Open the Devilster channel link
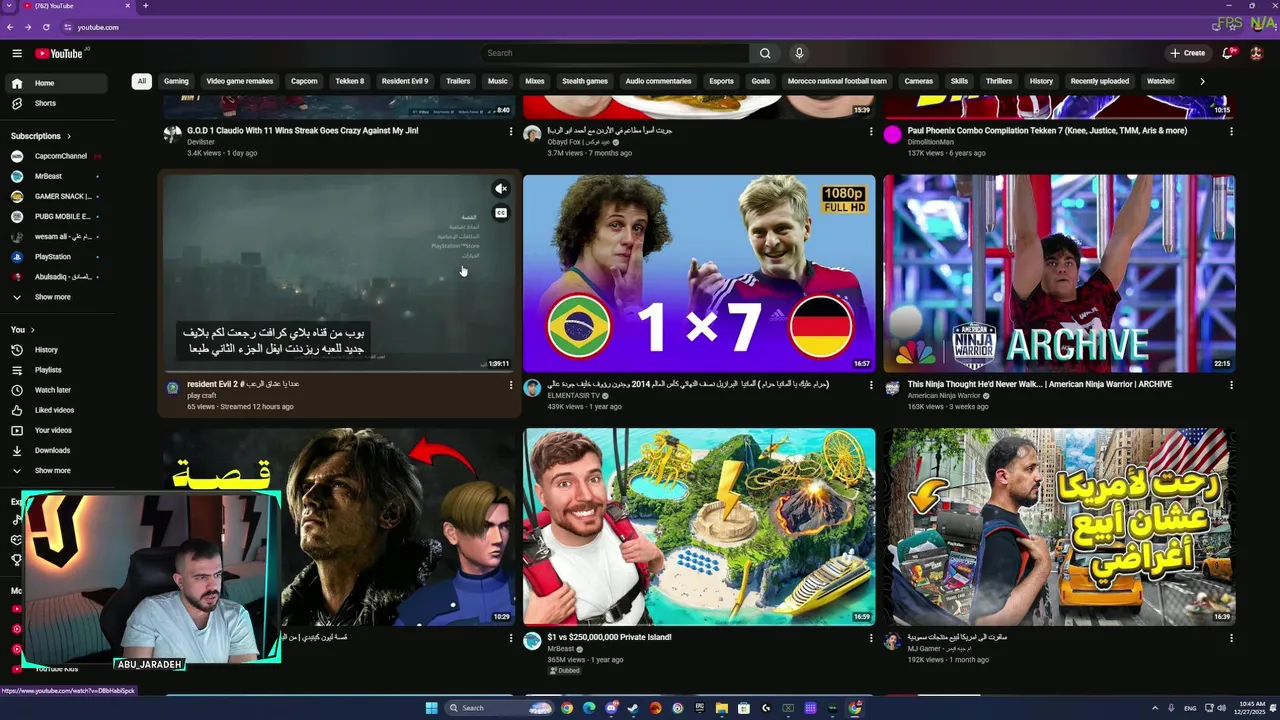The height and width of the screenshot is (720, 1280). pos(201,142)
